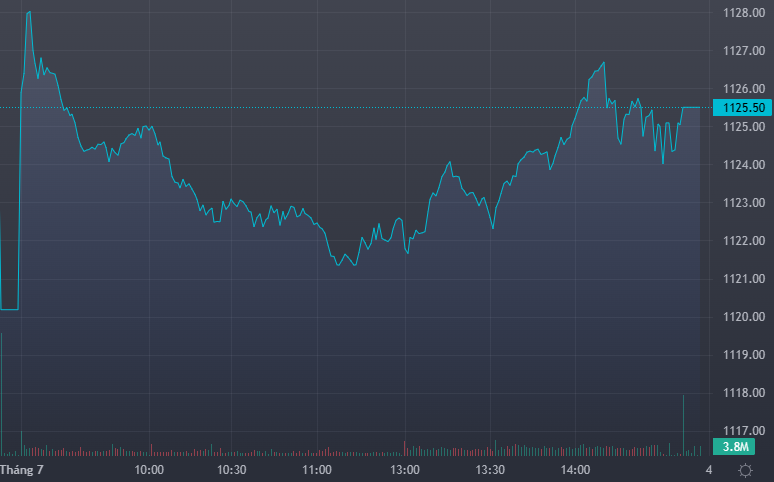This screenshot has width=774, height=482.
Task: Click the current price label 1125.50
Action: pos(740,108)
